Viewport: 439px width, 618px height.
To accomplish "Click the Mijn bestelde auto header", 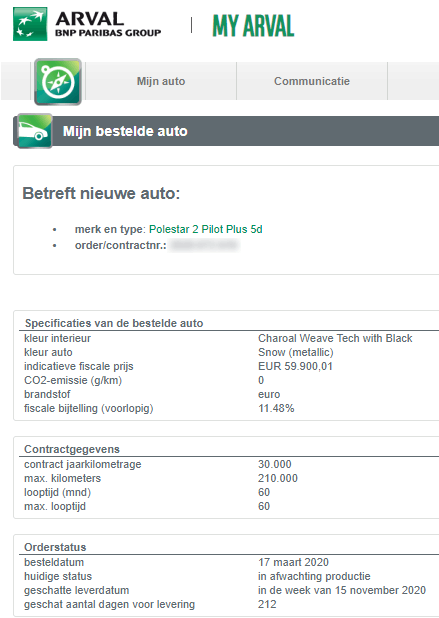I will (125, 131).
